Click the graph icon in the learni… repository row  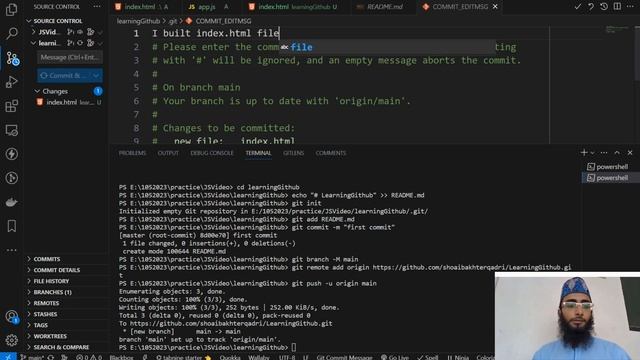pos(91,43)
